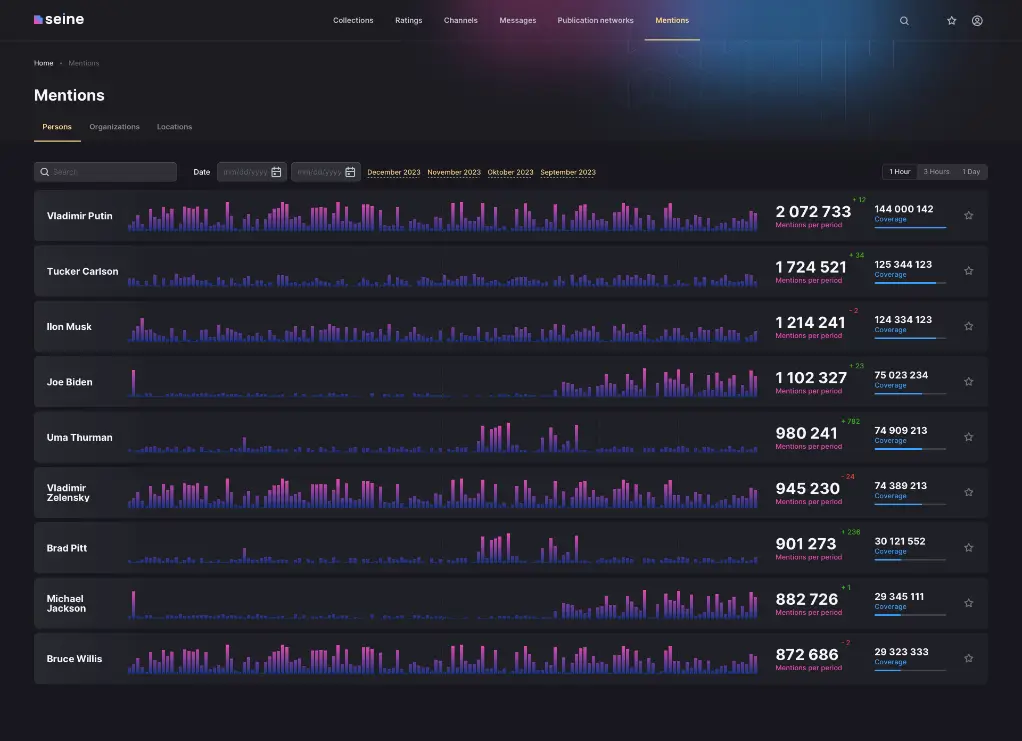
Task: Click coverage value 29 345 111
Action: (x=899, y=597)
